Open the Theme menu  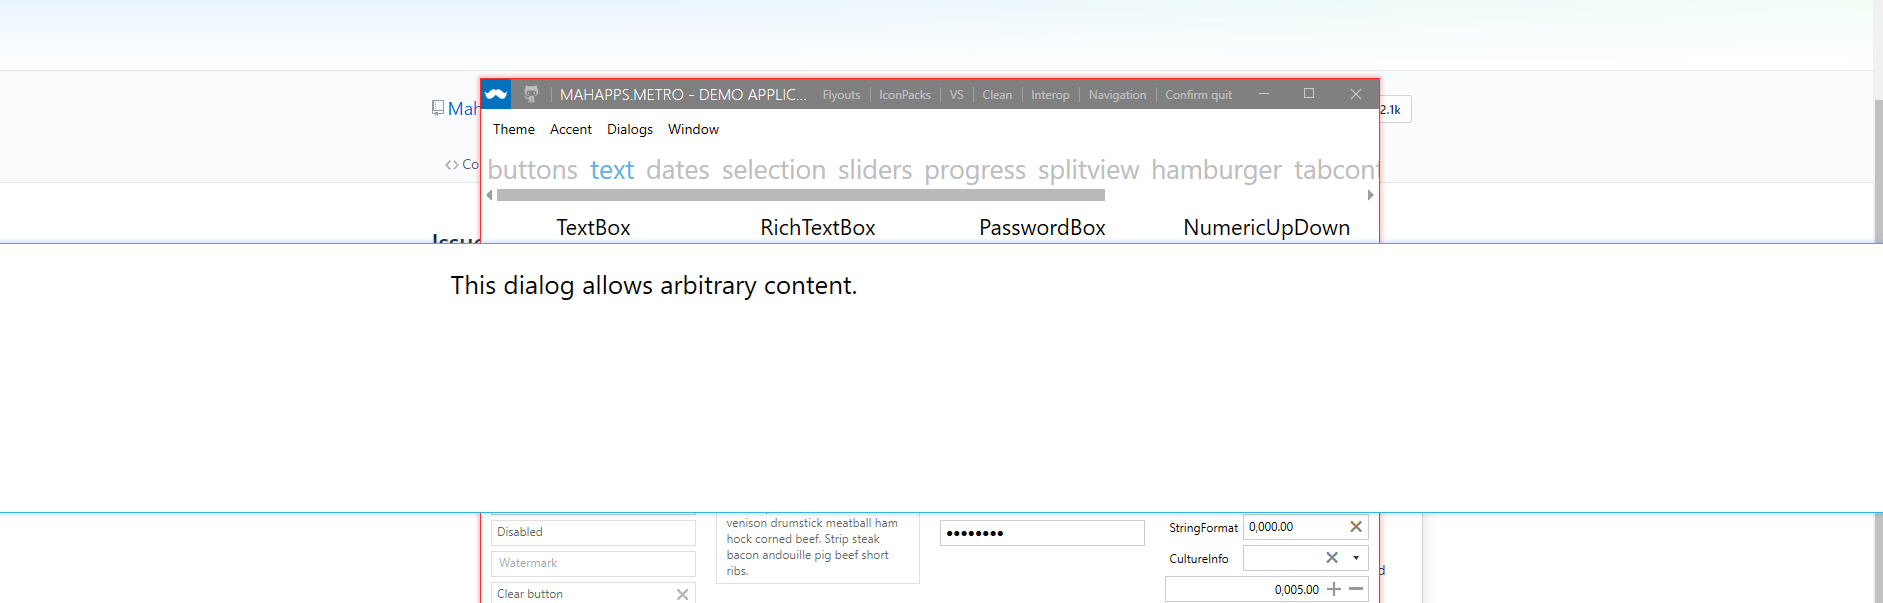pyautogui.click(x=514, y=129)
